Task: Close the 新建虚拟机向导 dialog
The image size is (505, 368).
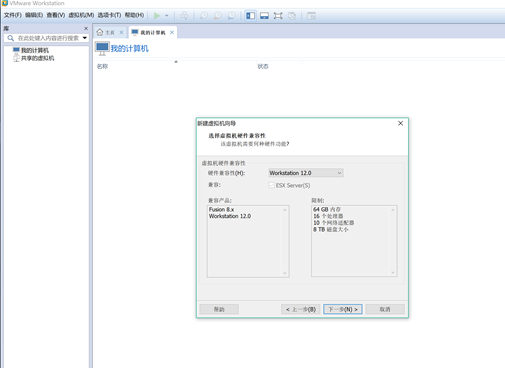Action: pos(400,123)
